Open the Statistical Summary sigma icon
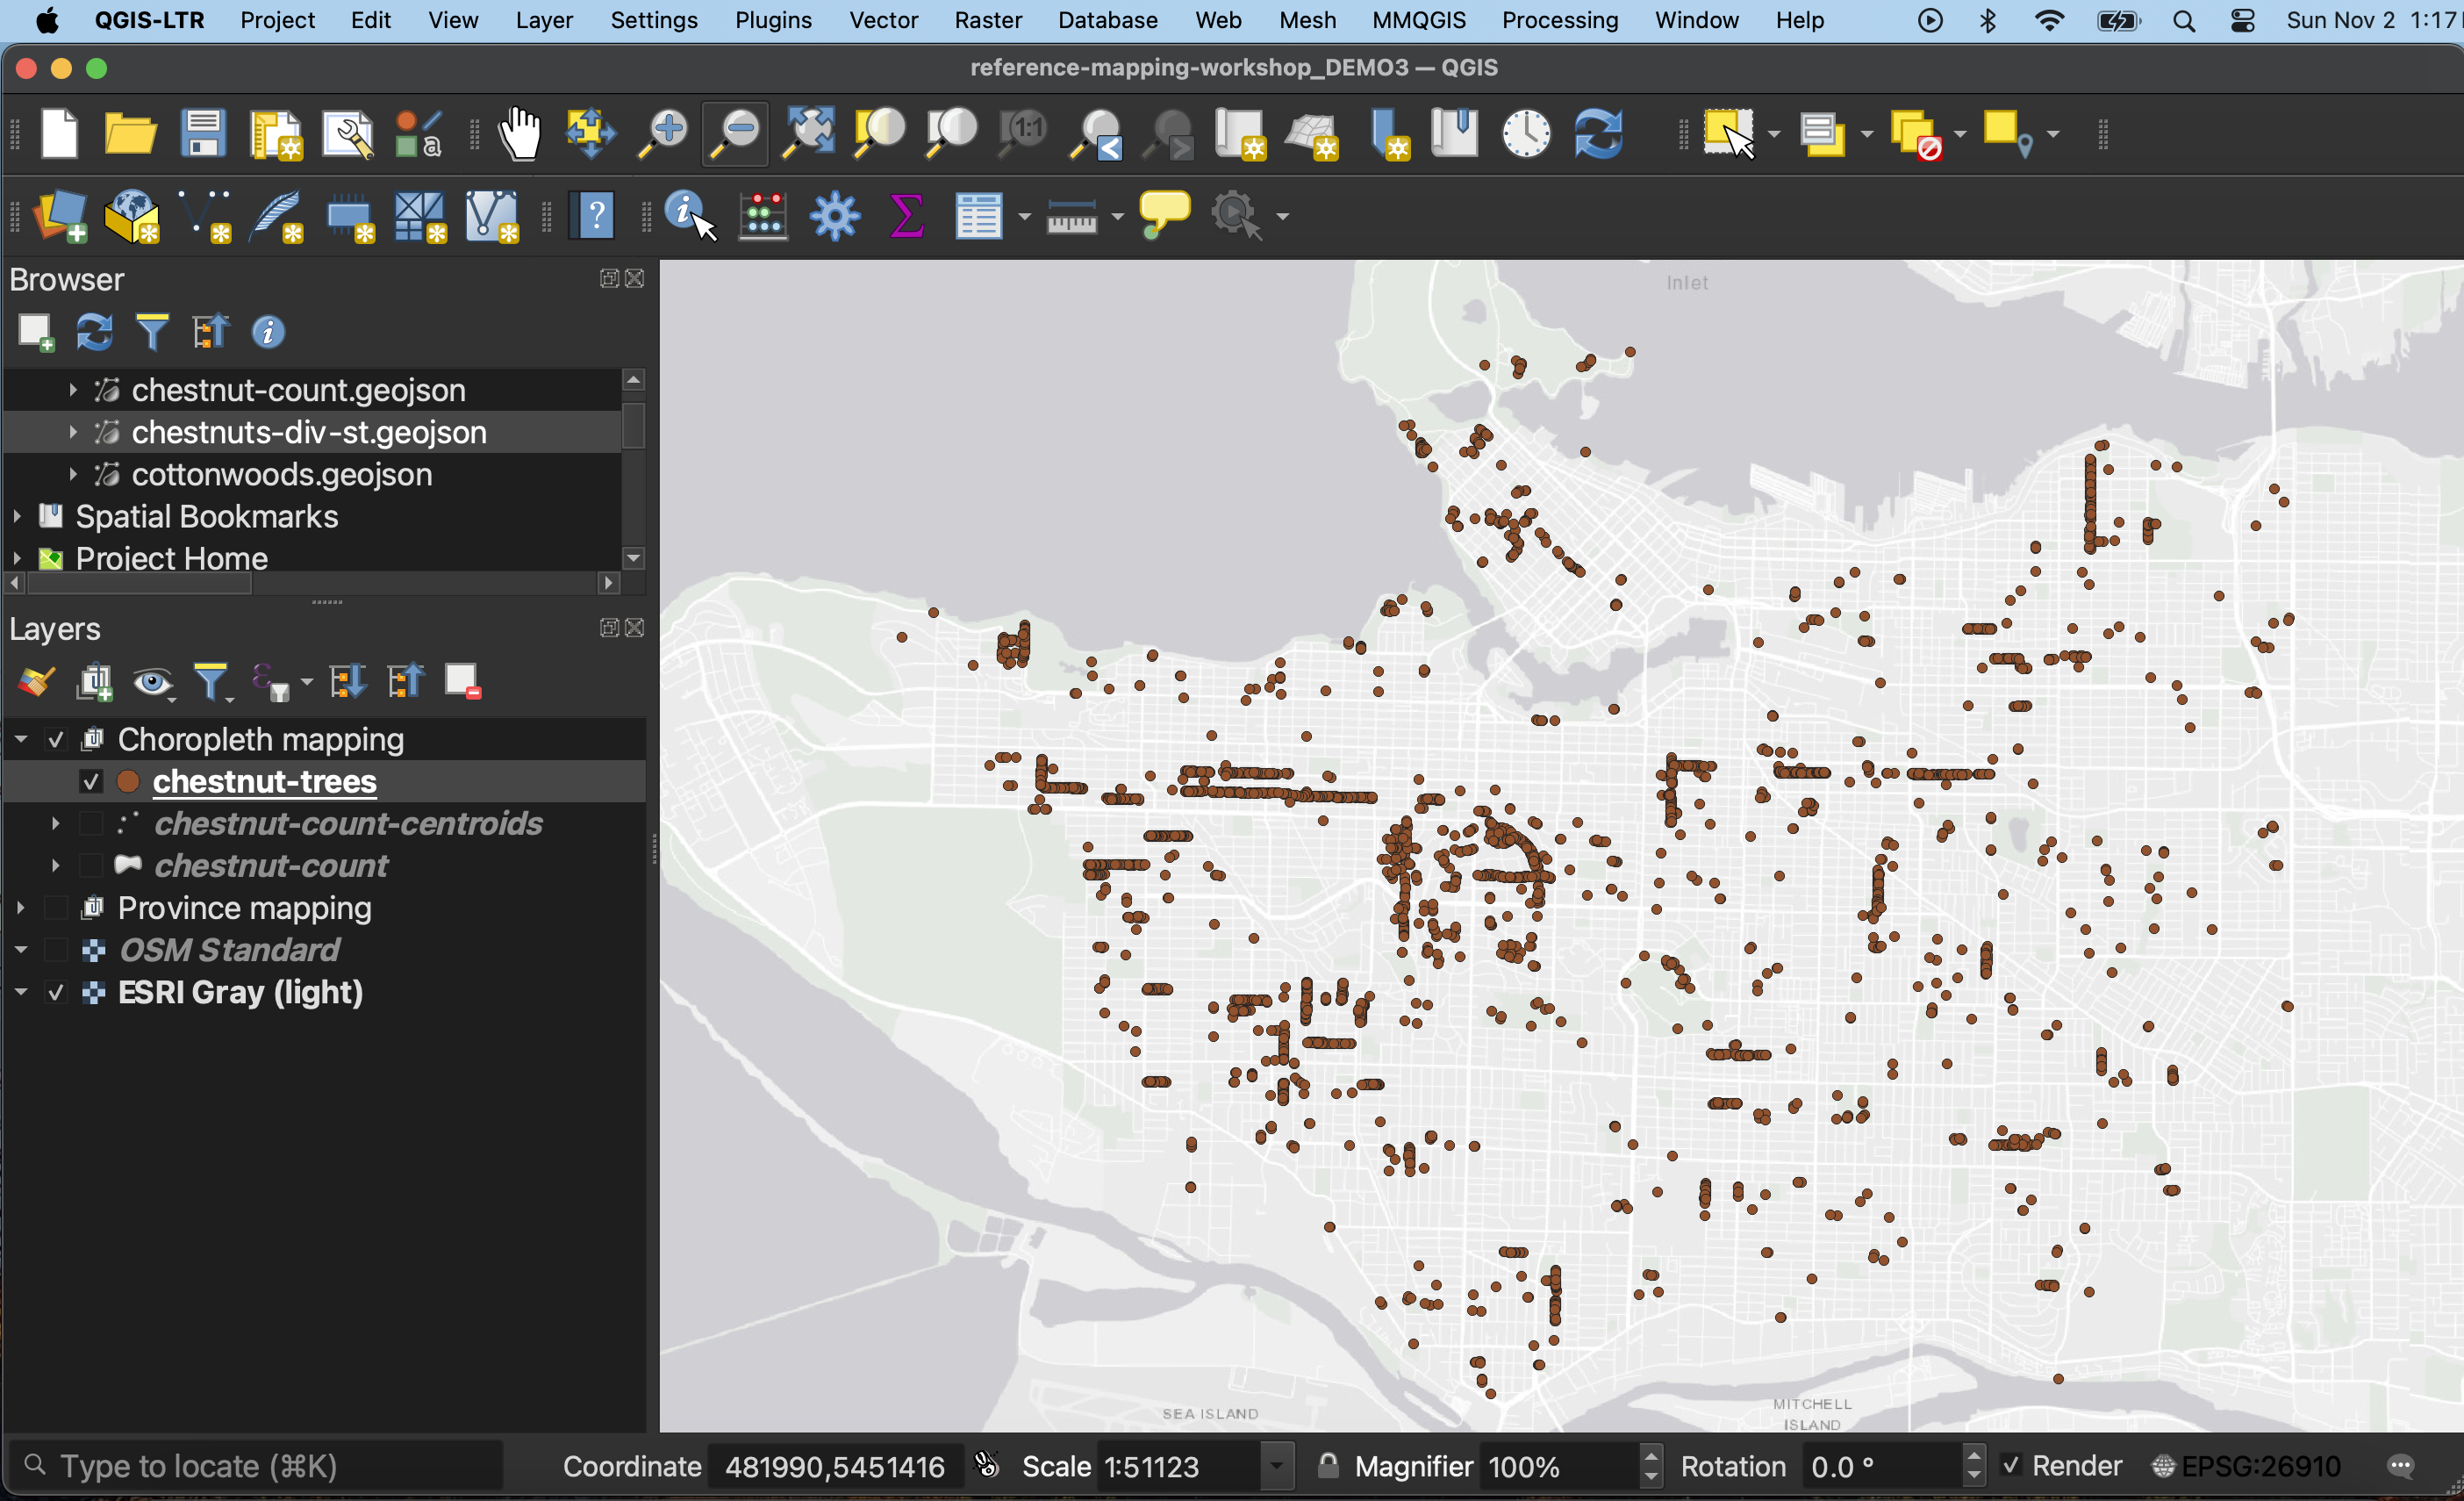Image resolution: width=2464 pixels, height=1501 pixels. 906,215
